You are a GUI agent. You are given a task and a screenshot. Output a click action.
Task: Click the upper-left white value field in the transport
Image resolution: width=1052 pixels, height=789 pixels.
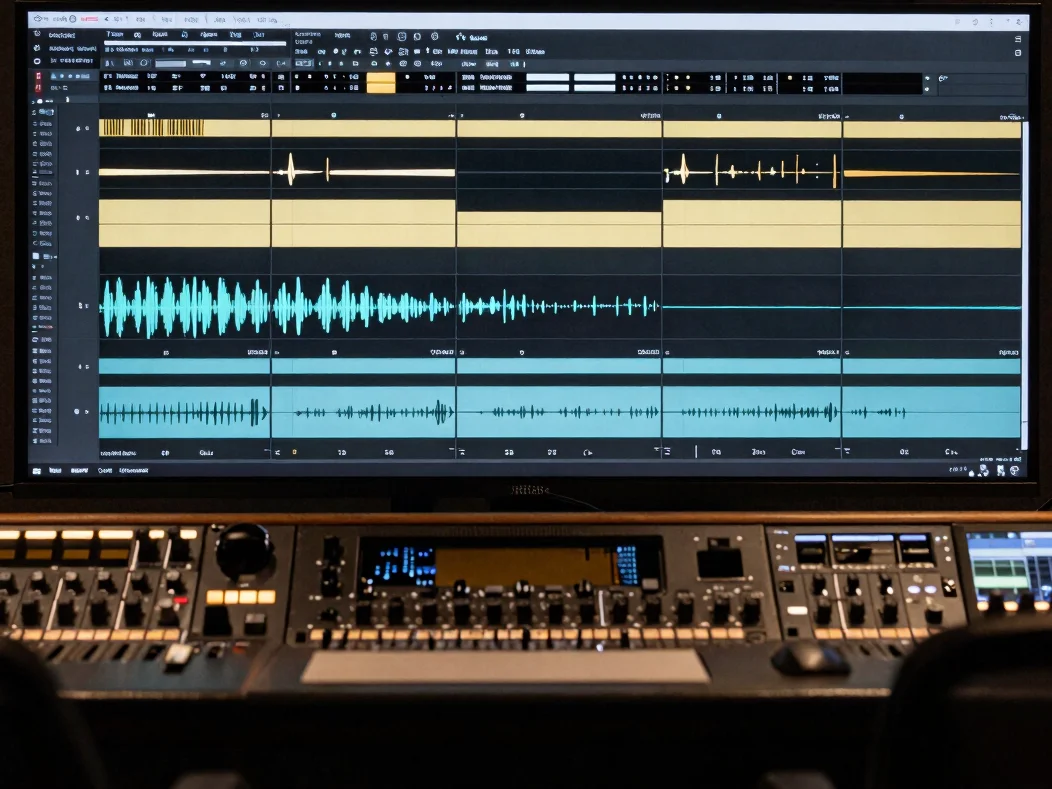(x=547, y=77)
